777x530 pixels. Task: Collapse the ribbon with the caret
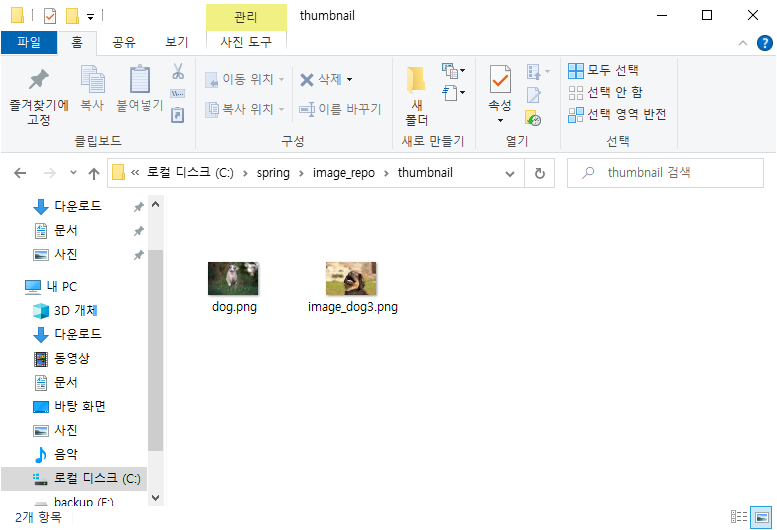[743, 43]
